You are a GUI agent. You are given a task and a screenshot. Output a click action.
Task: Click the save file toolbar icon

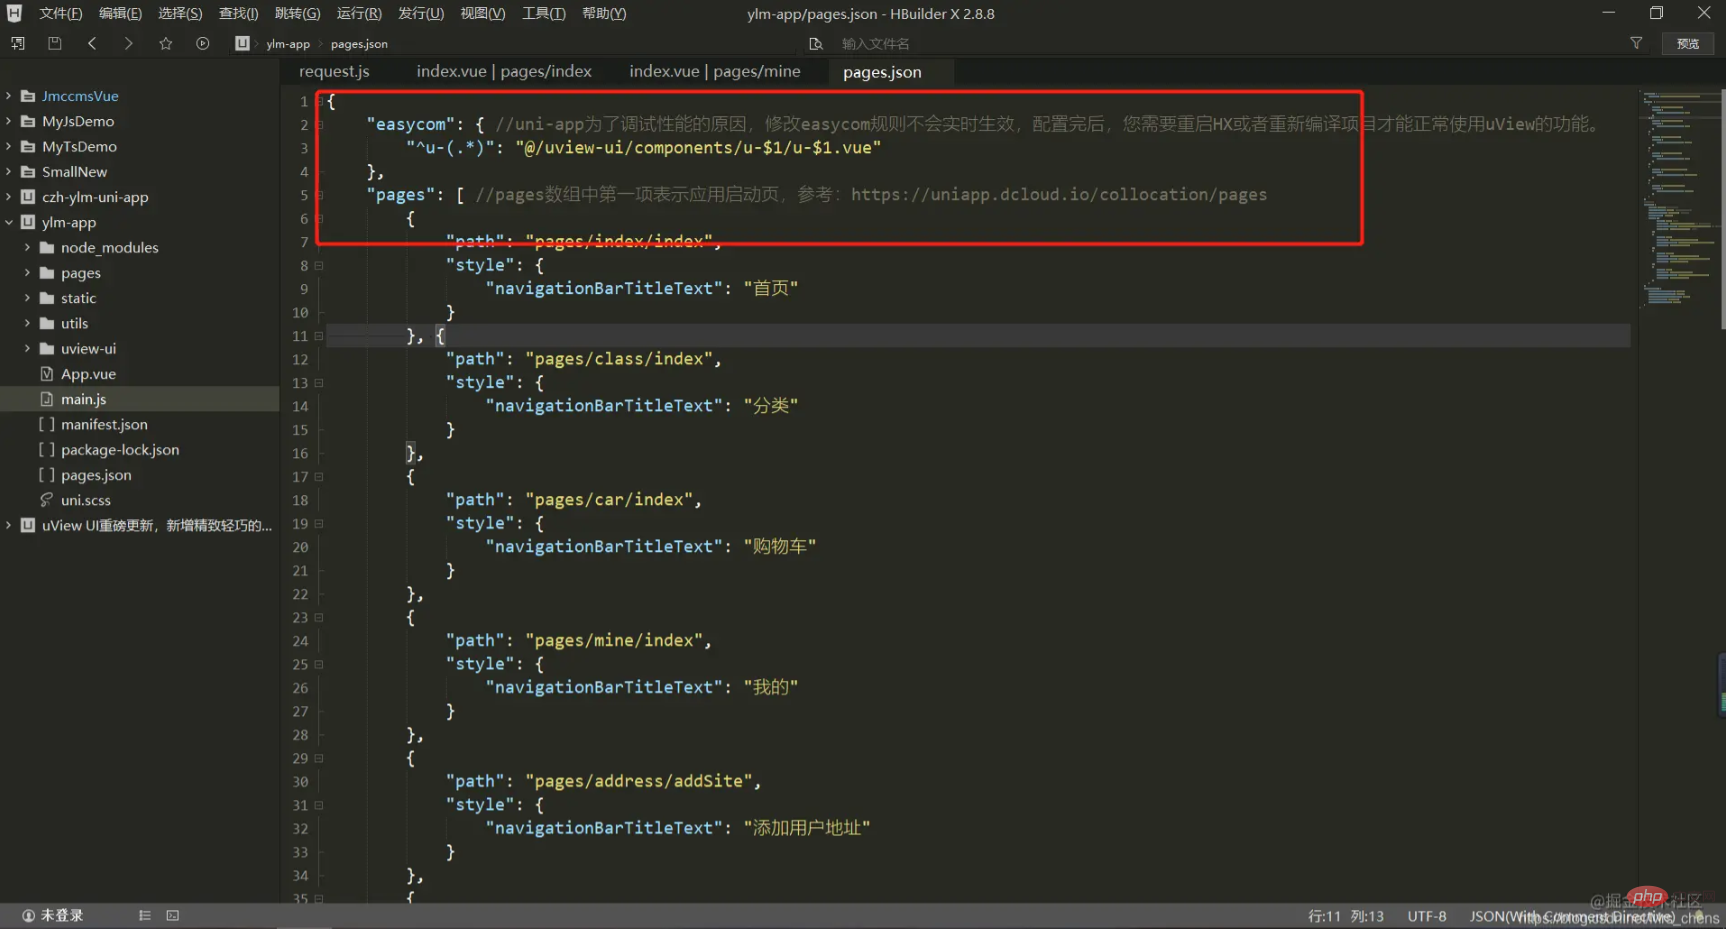coord(55,43)
